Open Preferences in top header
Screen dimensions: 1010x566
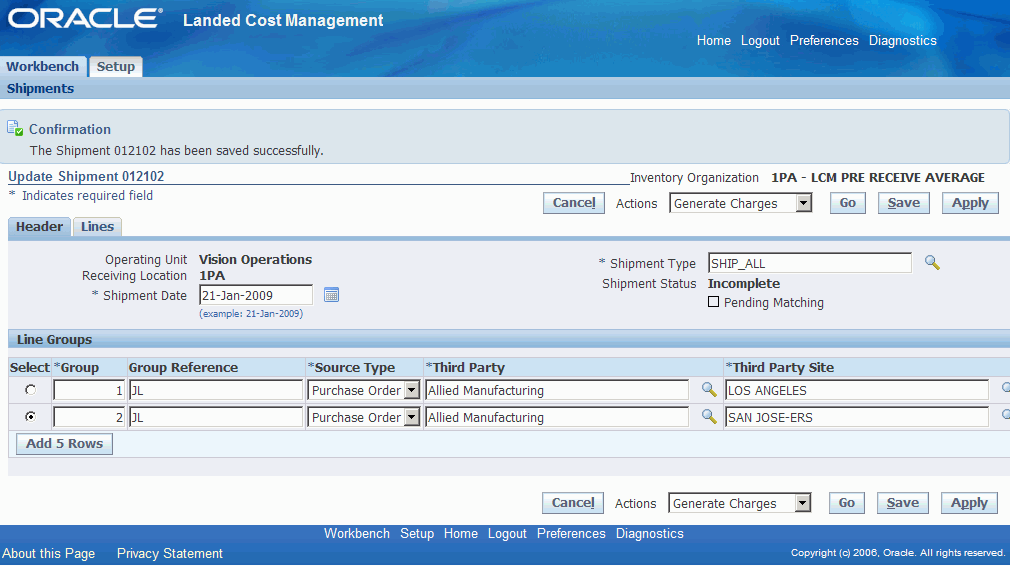pos(824,41)
